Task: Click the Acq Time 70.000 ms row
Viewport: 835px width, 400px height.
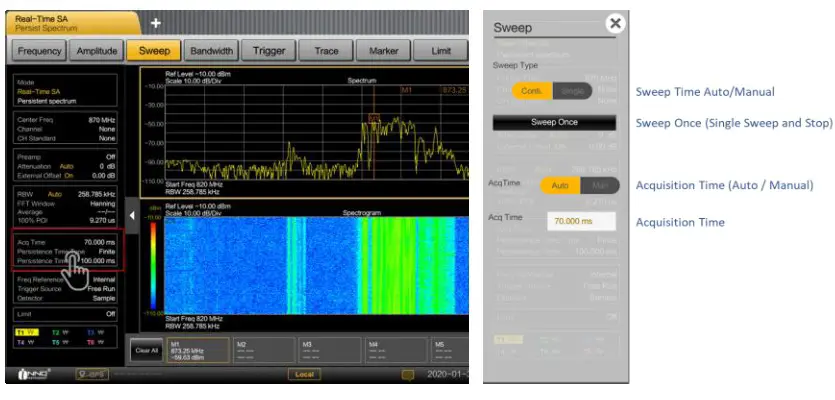Action: pyautogui.click(x=66, y=242)
